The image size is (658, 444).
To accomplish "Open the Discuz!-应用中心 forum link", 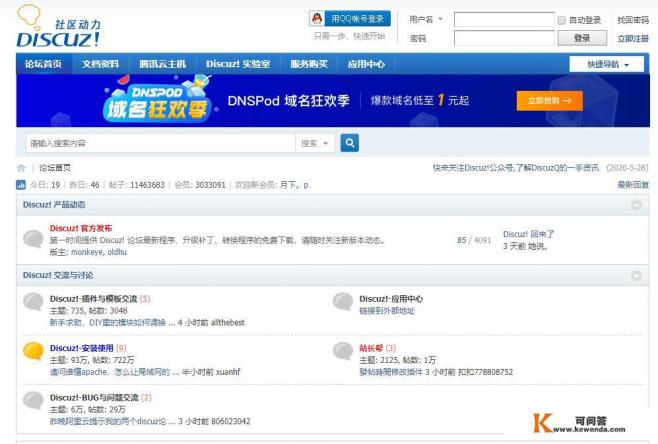I will (x=391, y=299).
